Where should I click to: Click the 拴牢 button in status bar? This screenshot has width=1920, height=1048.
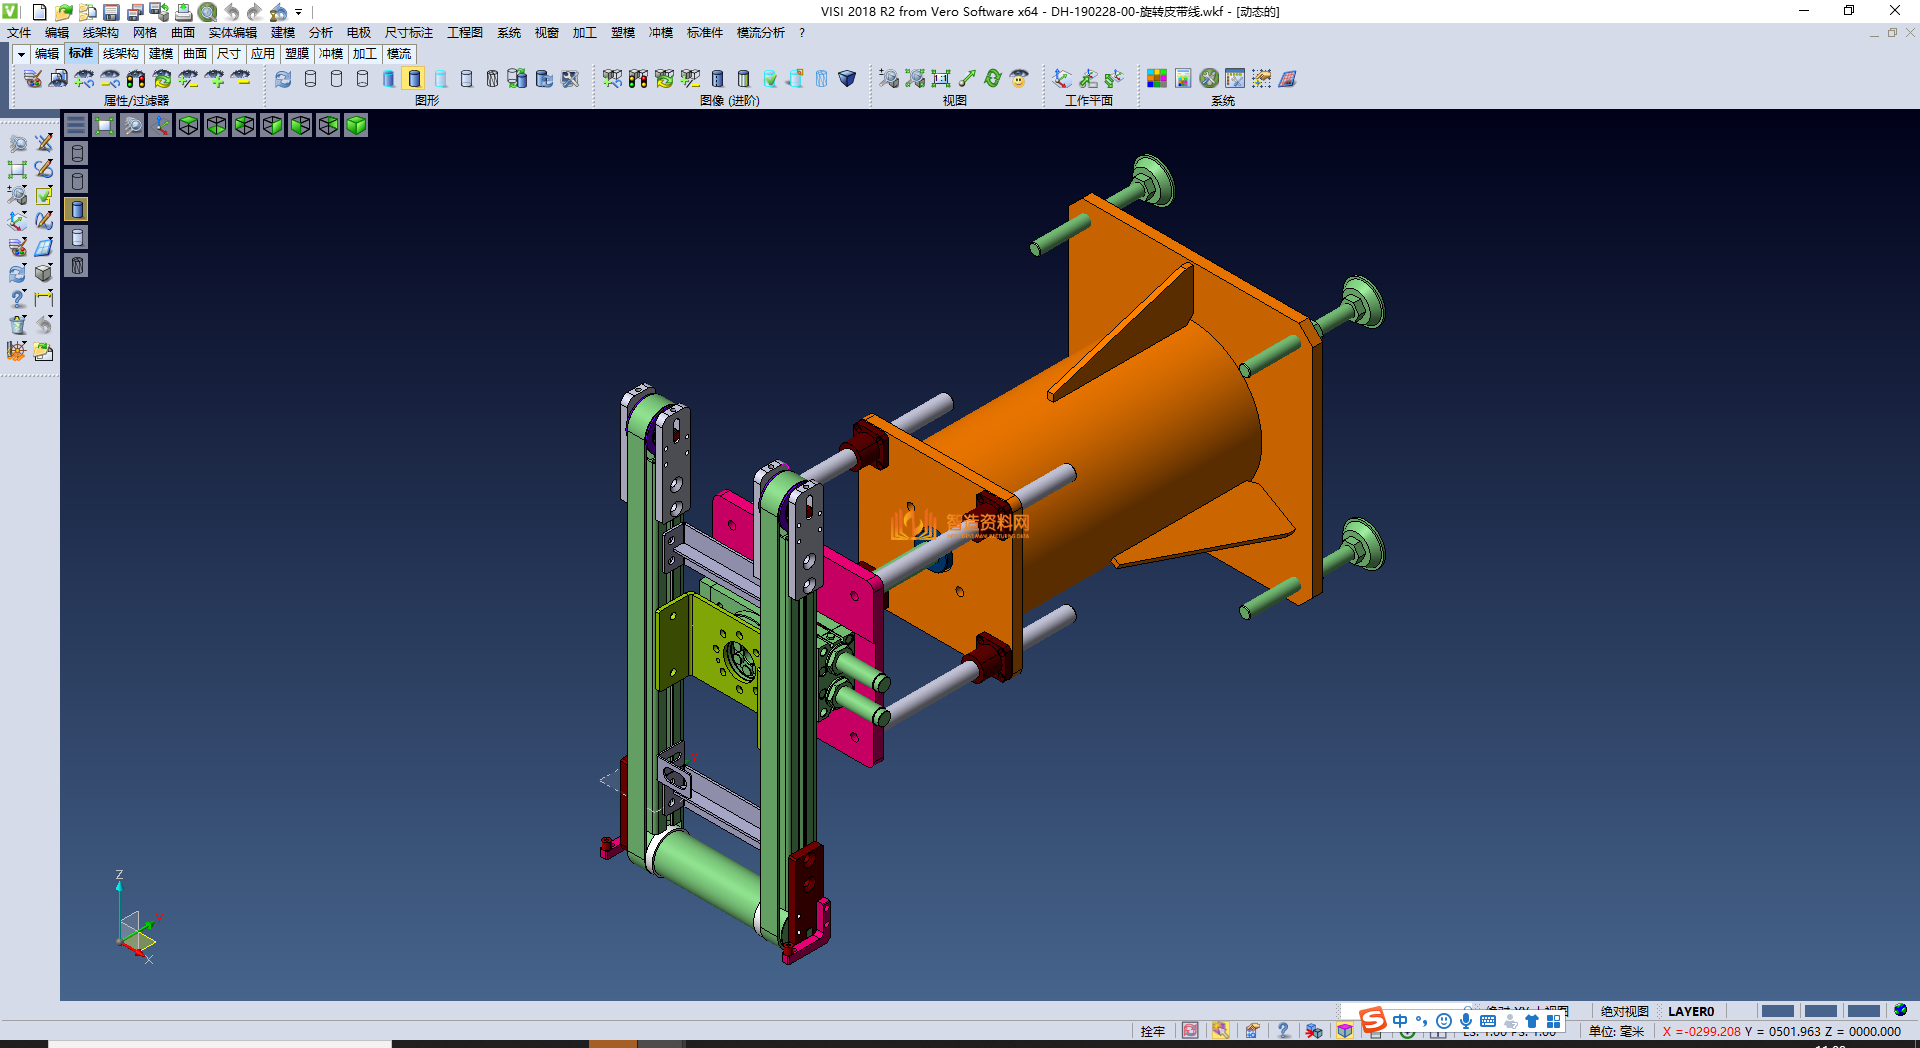[1152, 1031]
